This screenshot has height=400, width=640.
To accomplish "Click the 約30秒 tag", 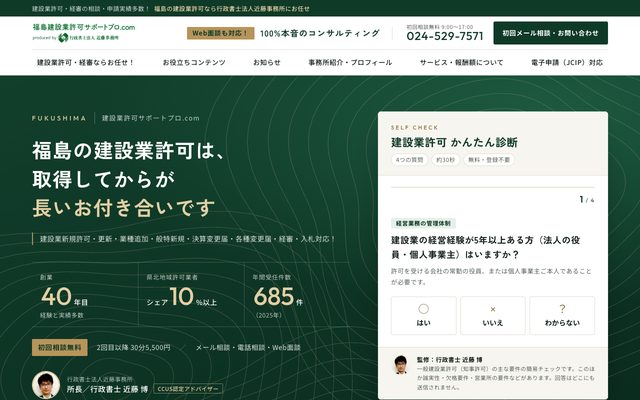I will [445, 160].
